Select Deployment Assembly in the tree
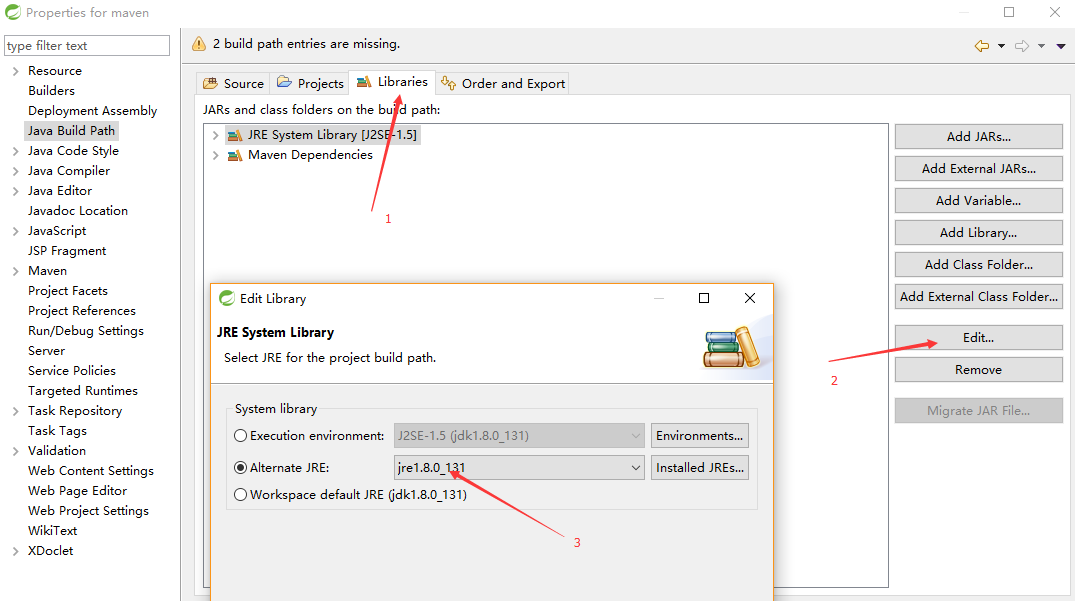Screen dimensions: 1075x601 93,111
